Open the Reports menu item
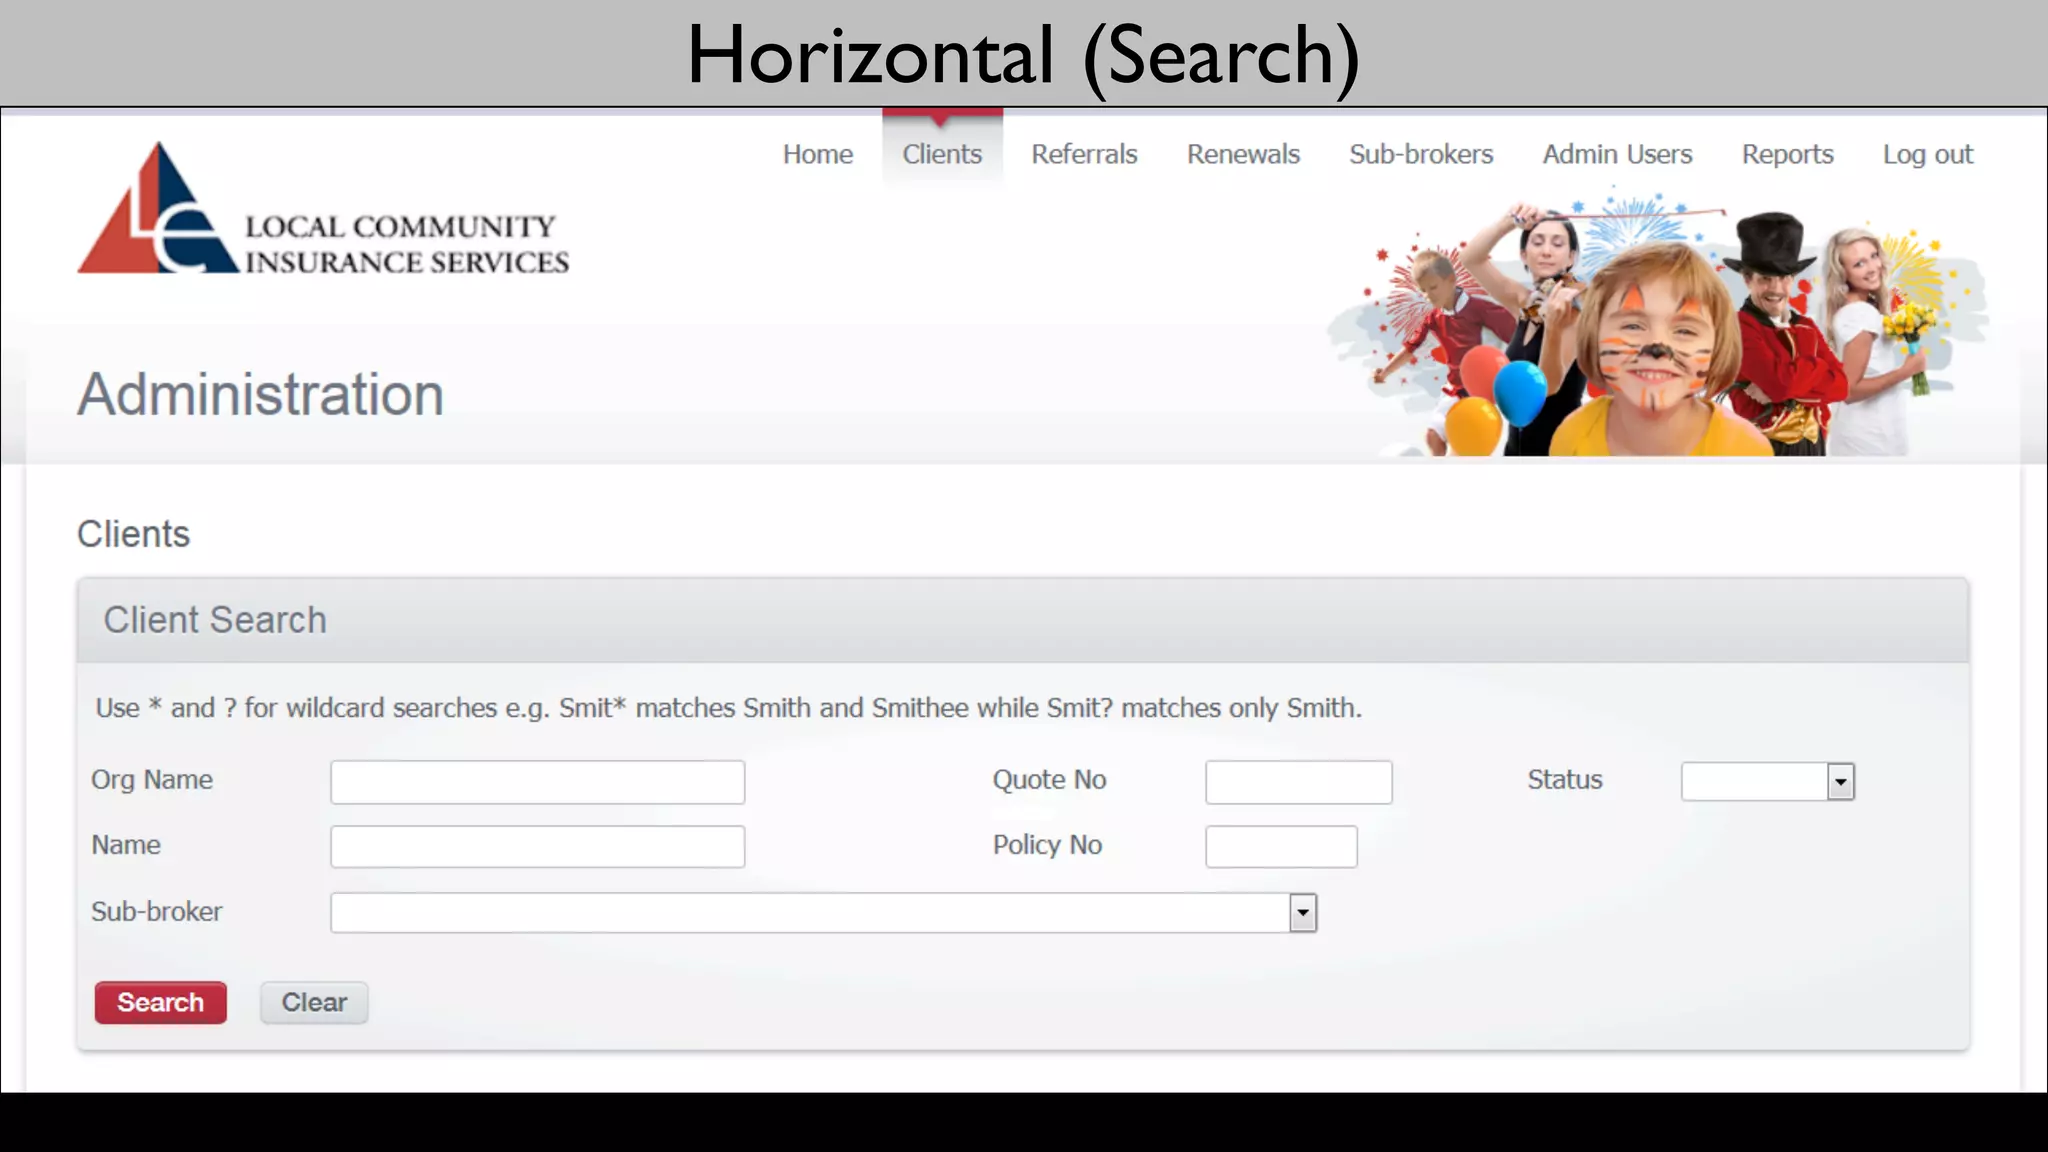Viewport: 2048px width, 1152px height. click(x=1787, y=155)
